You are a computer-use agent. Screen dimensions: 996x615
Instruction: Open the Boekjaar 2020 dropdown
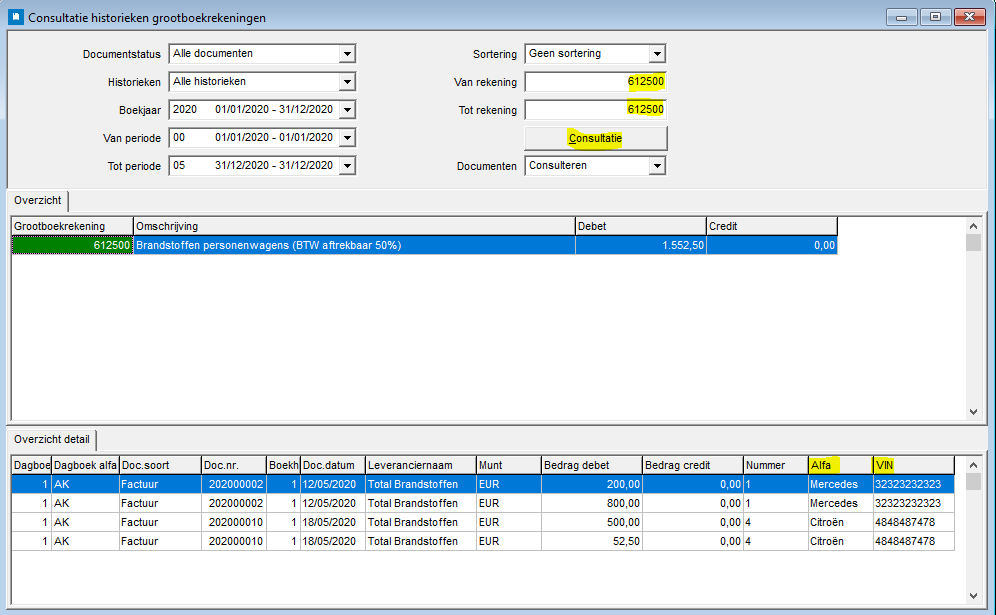pyautogui.click(x=347, y=110)
